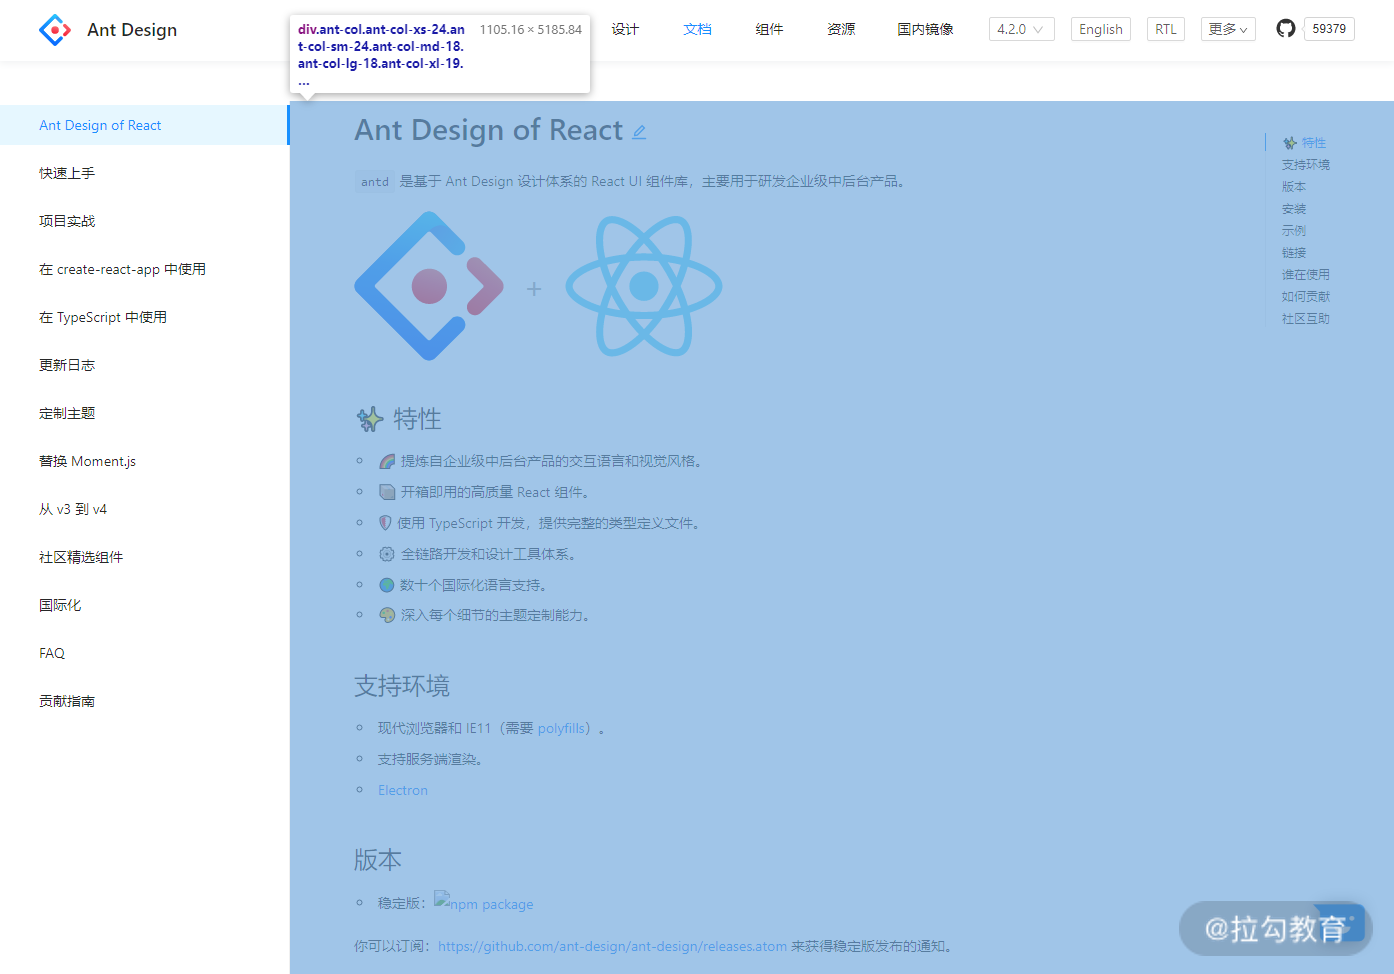Open the GitHub icon in header

point(1286,29)
